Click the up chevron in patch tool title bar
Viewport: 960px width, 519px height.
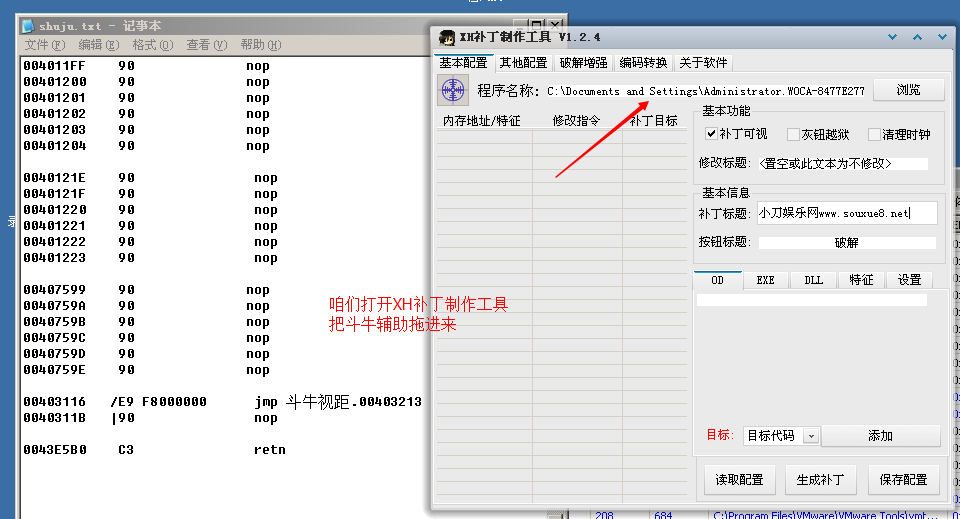pyautogui.click(x=917, y=37)
